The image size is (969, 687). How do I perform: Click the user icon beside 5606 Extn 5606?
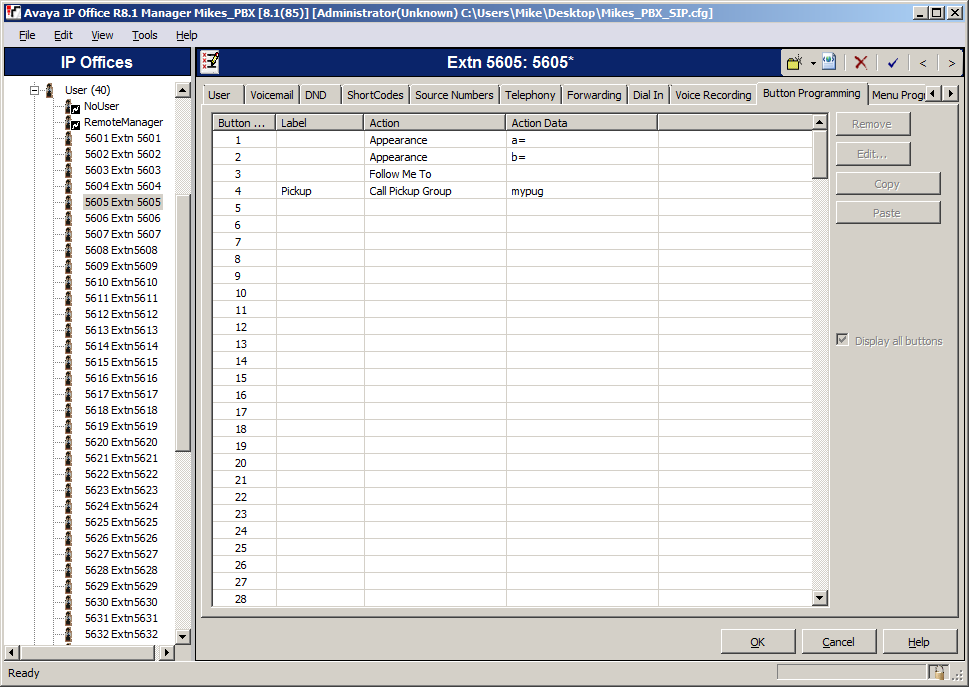click(x=69, y=219)
